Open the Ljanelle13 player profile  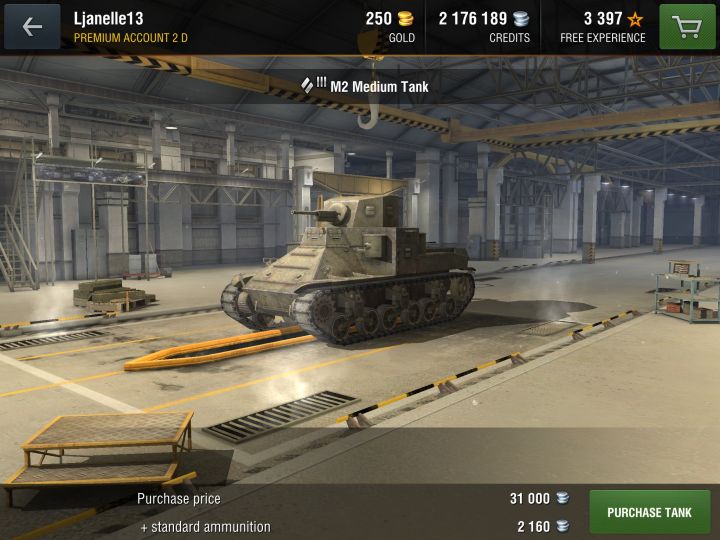pyautogui.click(x=109, y=19)
